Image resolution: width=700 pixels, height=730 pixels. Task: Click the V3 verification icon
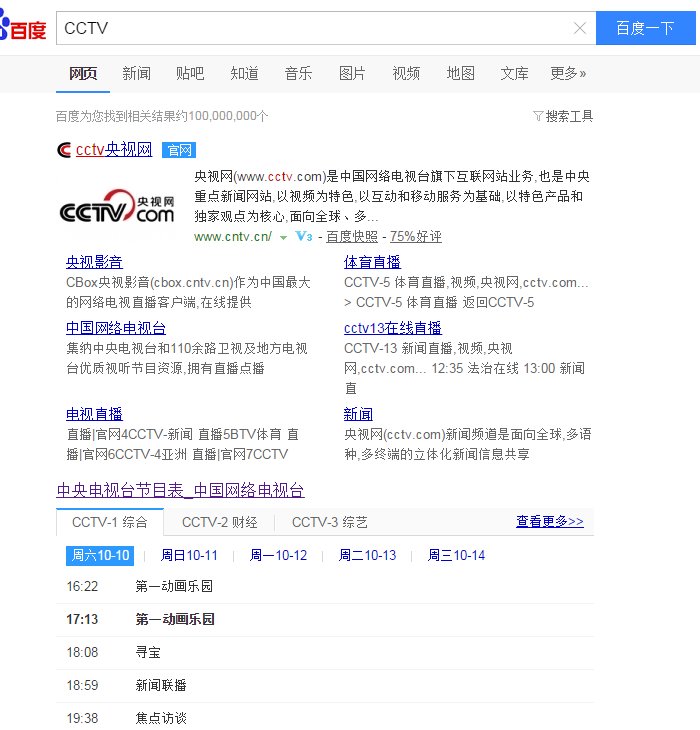click(304, 237)
